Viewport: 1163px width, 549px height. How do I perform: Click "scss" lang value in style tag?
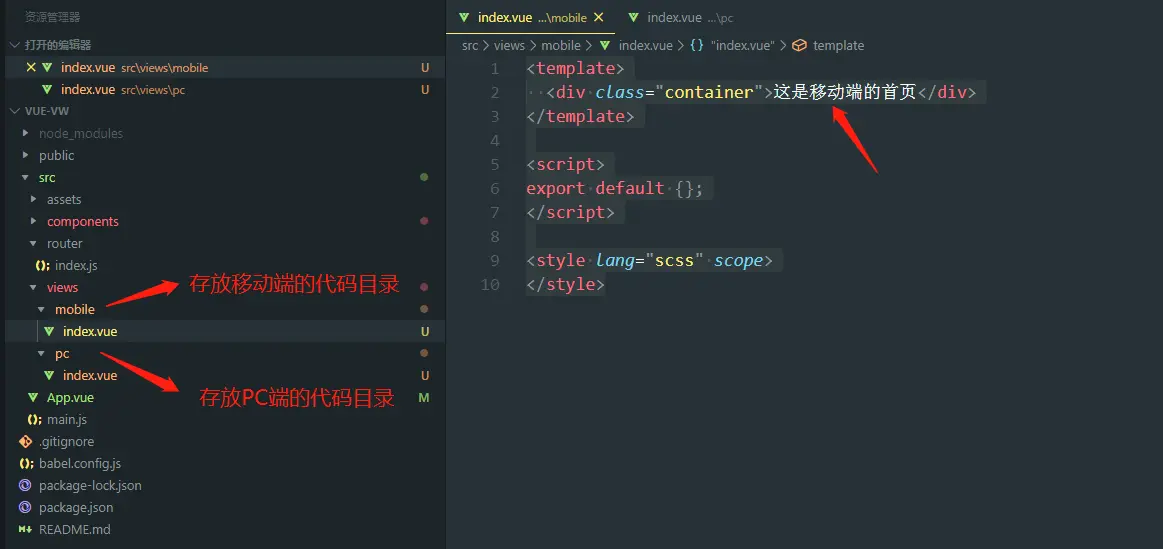[x=674, y=261]
